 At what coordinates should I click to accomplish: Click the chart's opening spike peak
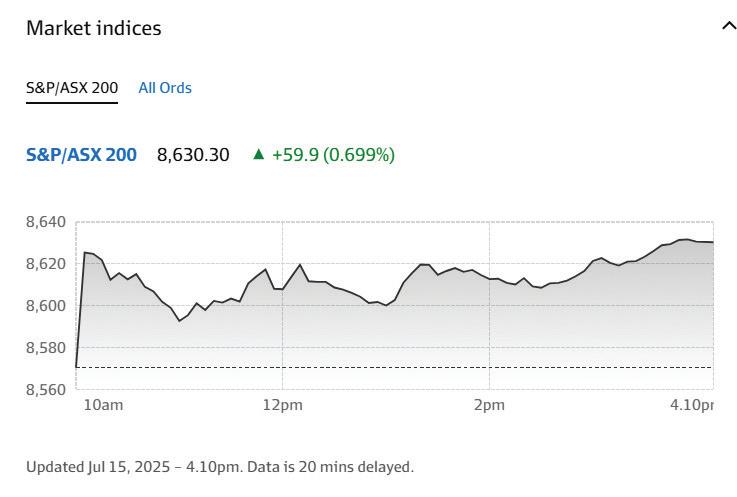[86, 253]
